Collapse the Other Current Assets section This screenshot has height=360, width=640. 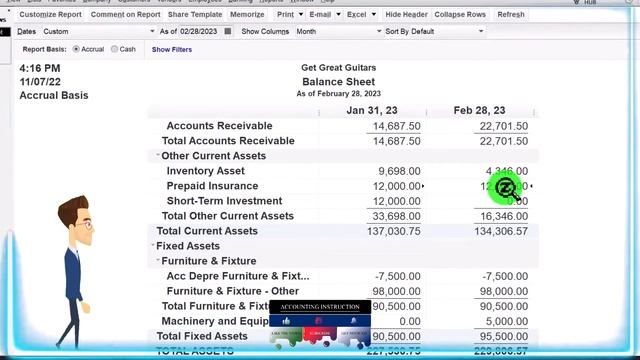[158, 155]
